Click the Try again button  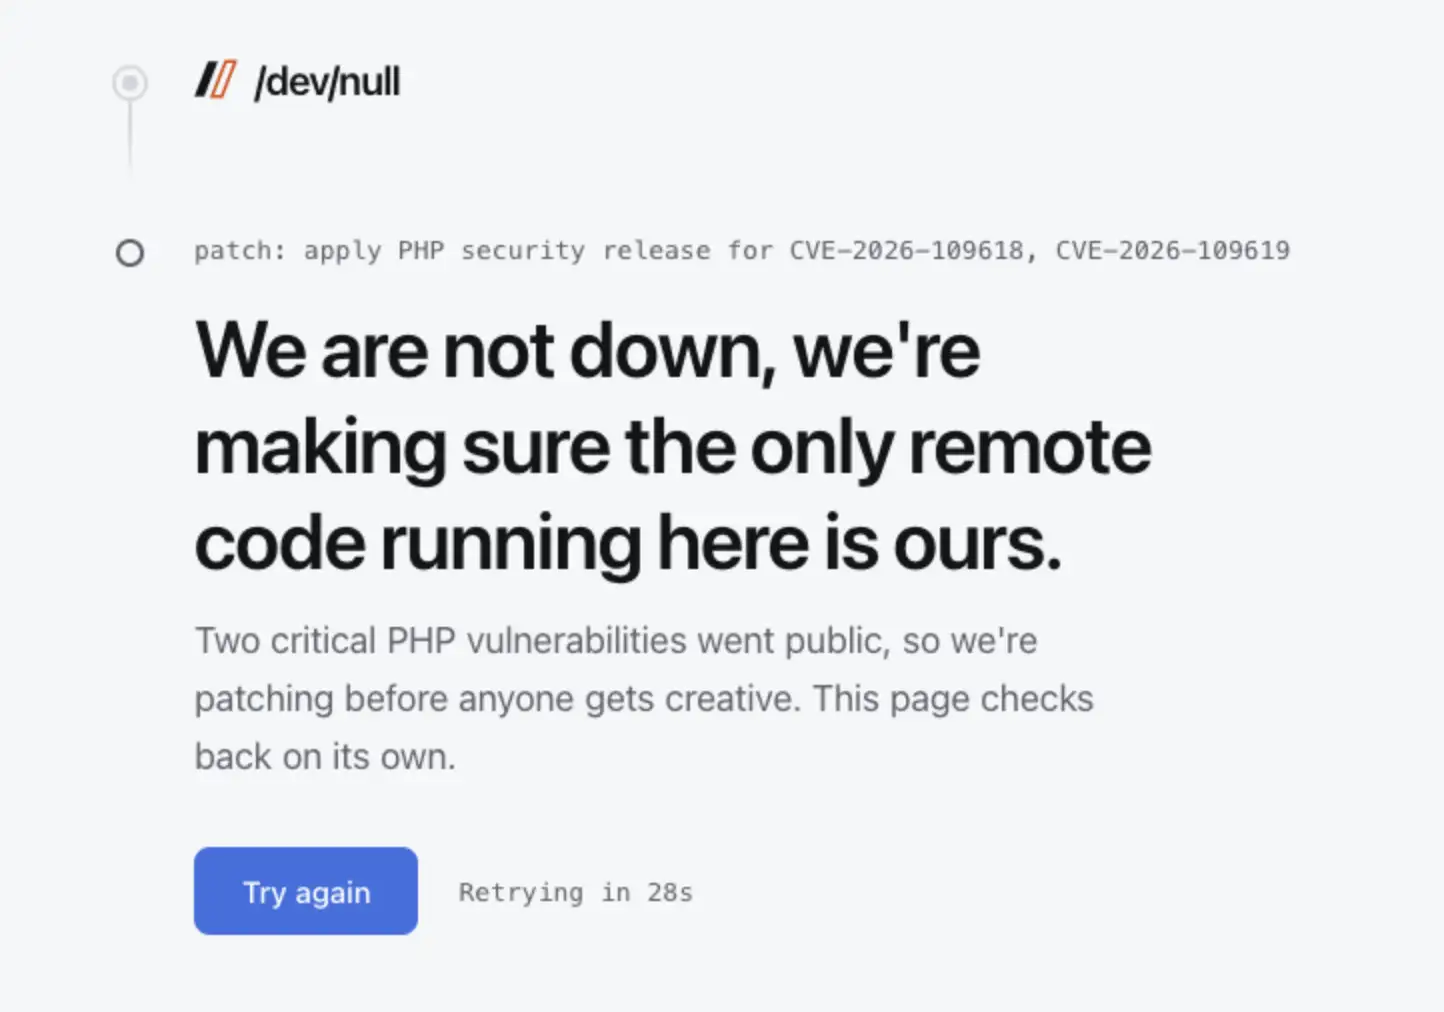[x=306, y=891]
